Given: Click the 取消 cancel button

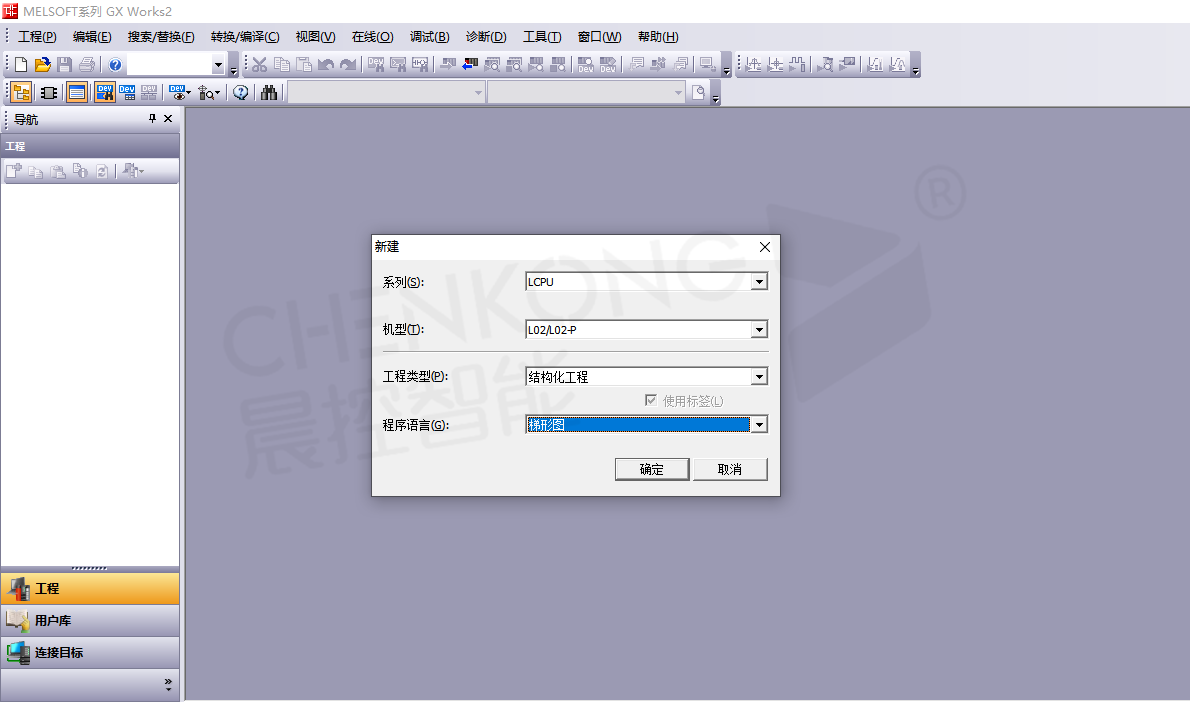Looking at the screenshot, I should coord(730,469).
